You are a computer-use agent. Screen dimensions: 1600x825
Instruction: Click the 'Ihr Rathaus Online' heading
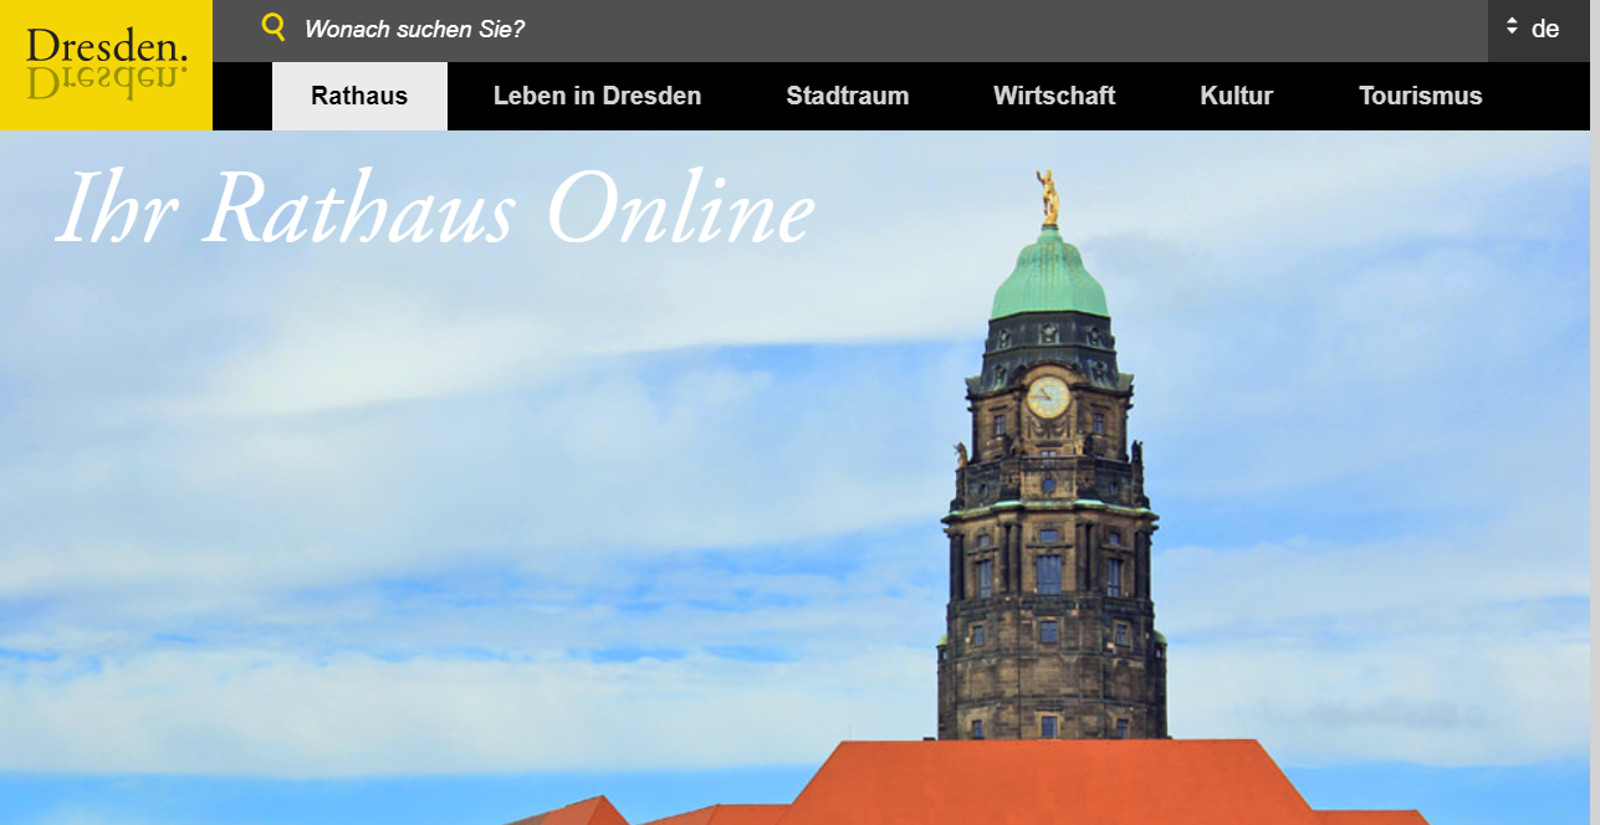click(436, 208)
